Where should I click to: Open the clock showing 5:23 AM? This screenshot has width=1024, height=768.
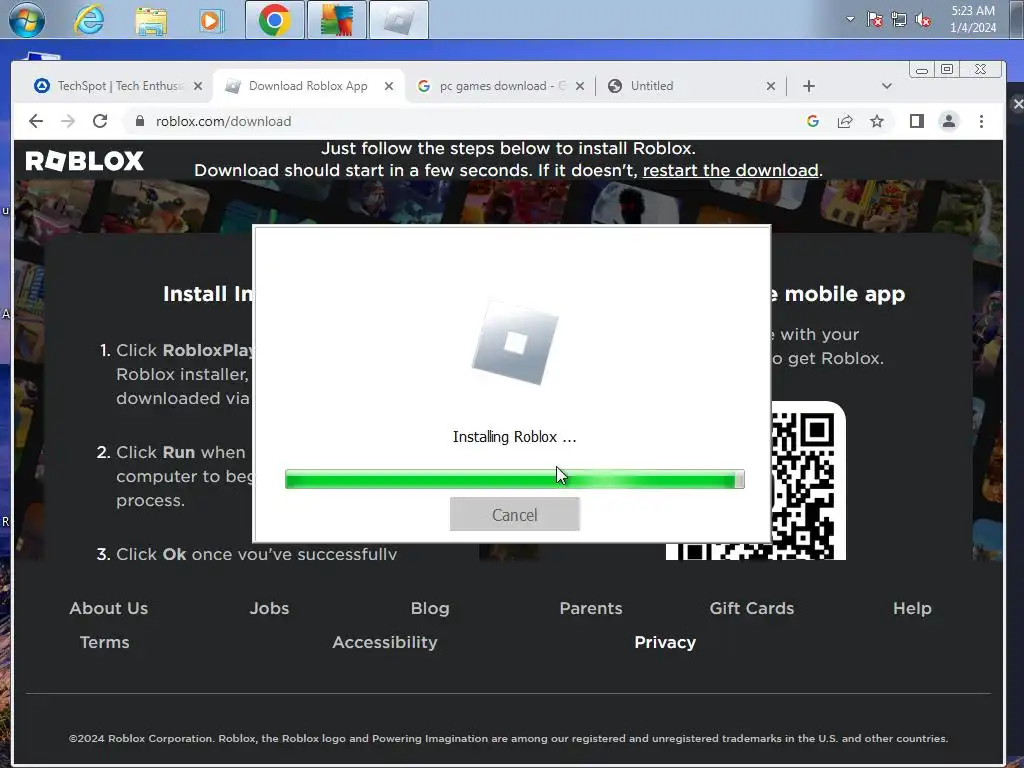(973, 19)
